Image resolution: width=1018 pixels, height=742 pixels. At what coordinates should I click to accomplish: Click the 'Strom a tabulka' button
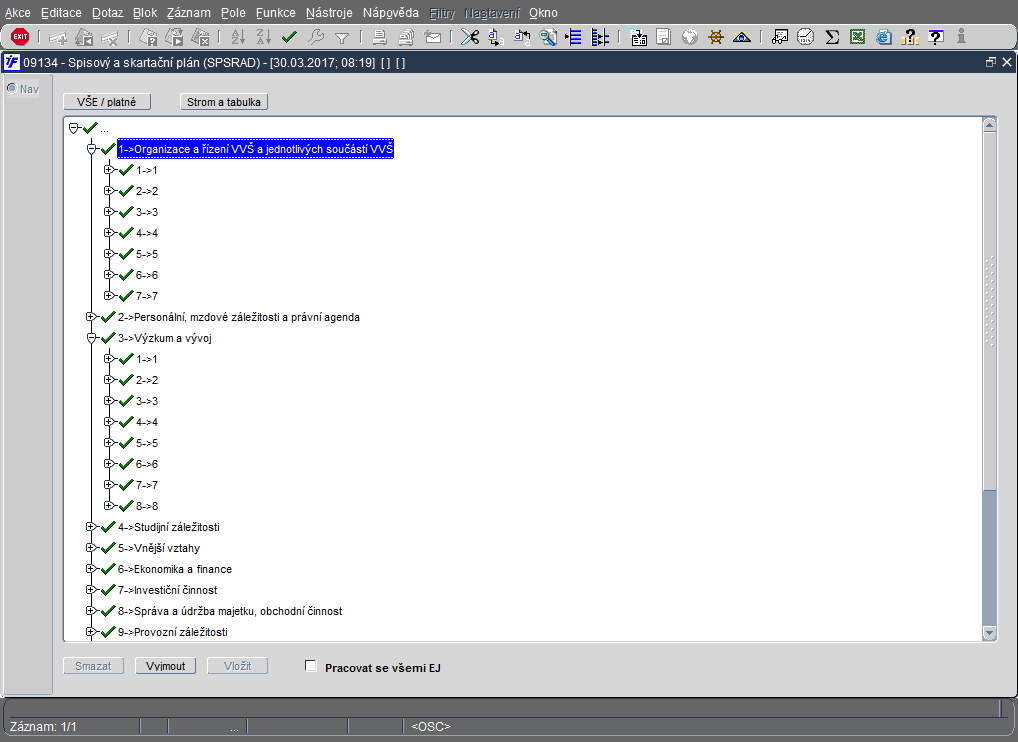click(223, 102)
